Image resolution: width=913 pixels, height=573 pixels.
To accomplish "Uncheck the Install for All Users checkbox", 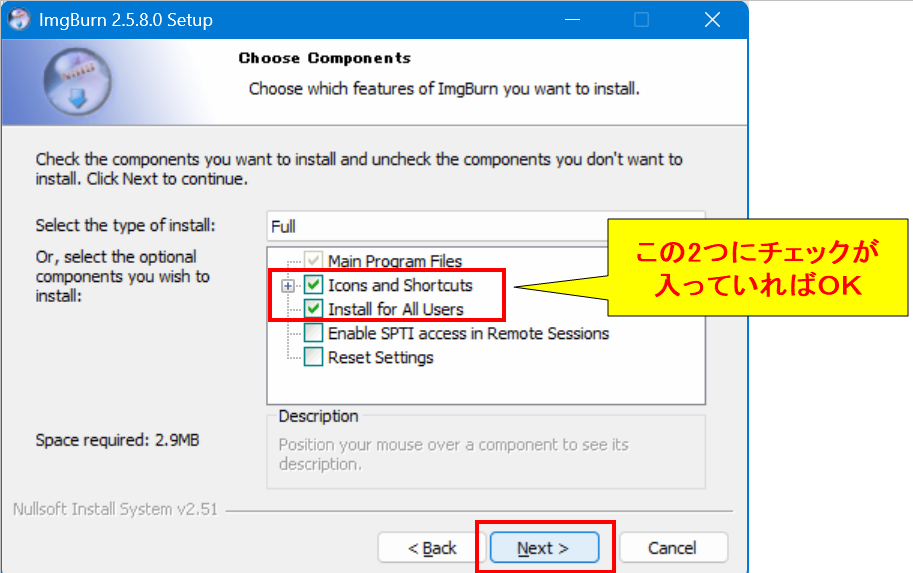I will pyautogui.click(x=314, y=309).
